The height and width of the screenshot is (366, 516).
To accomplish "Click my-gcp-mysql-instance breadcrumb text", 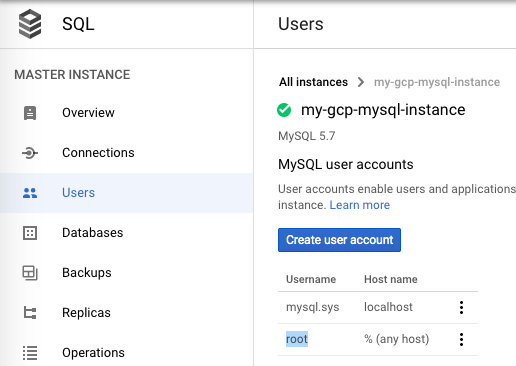I will [x=437, y=82].
